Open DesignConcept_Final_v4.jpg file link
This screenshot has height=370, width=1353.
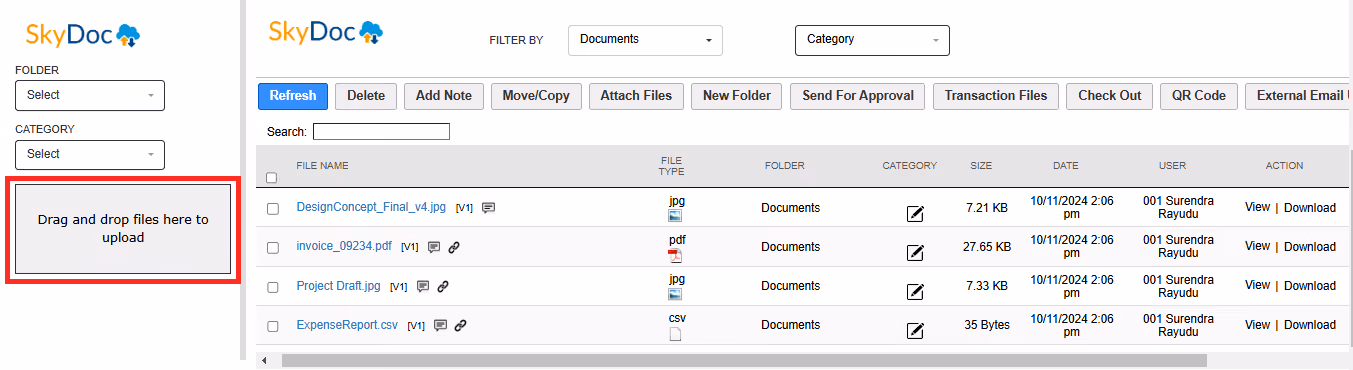tap(371, 208)
